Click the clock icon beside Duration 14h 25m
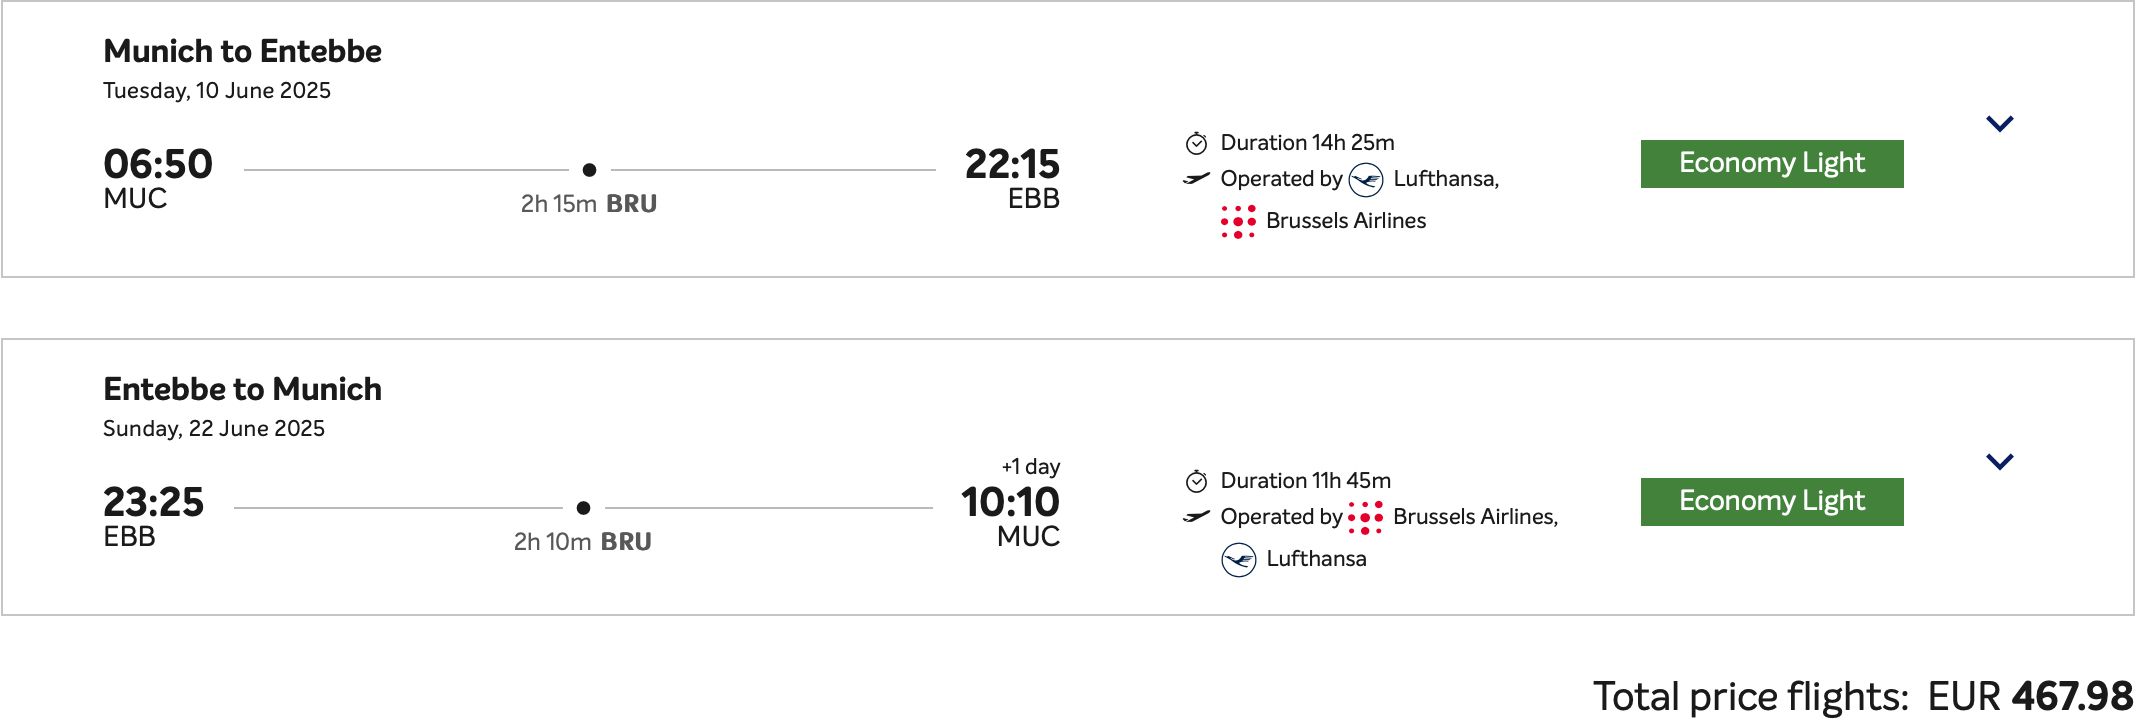The height and width of the screenshot is (726, 2136). pyautogui.click(x=1196, y=144)
